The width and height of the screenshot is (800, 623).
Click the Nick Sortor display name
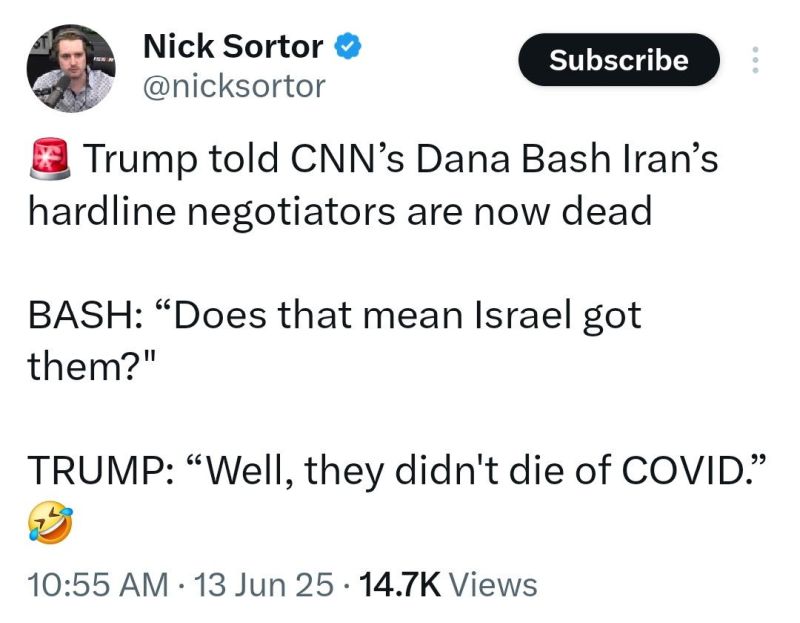tap(233, 46)
